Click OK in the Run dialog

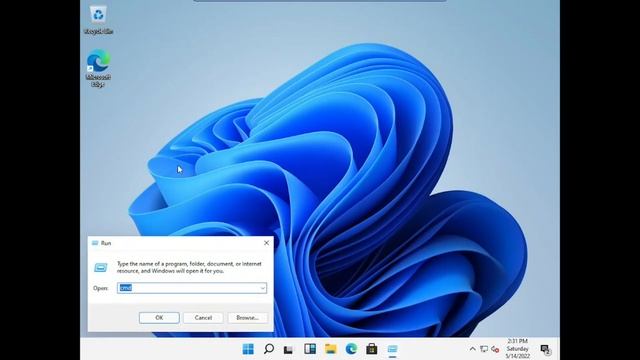(x=159, y=318)
